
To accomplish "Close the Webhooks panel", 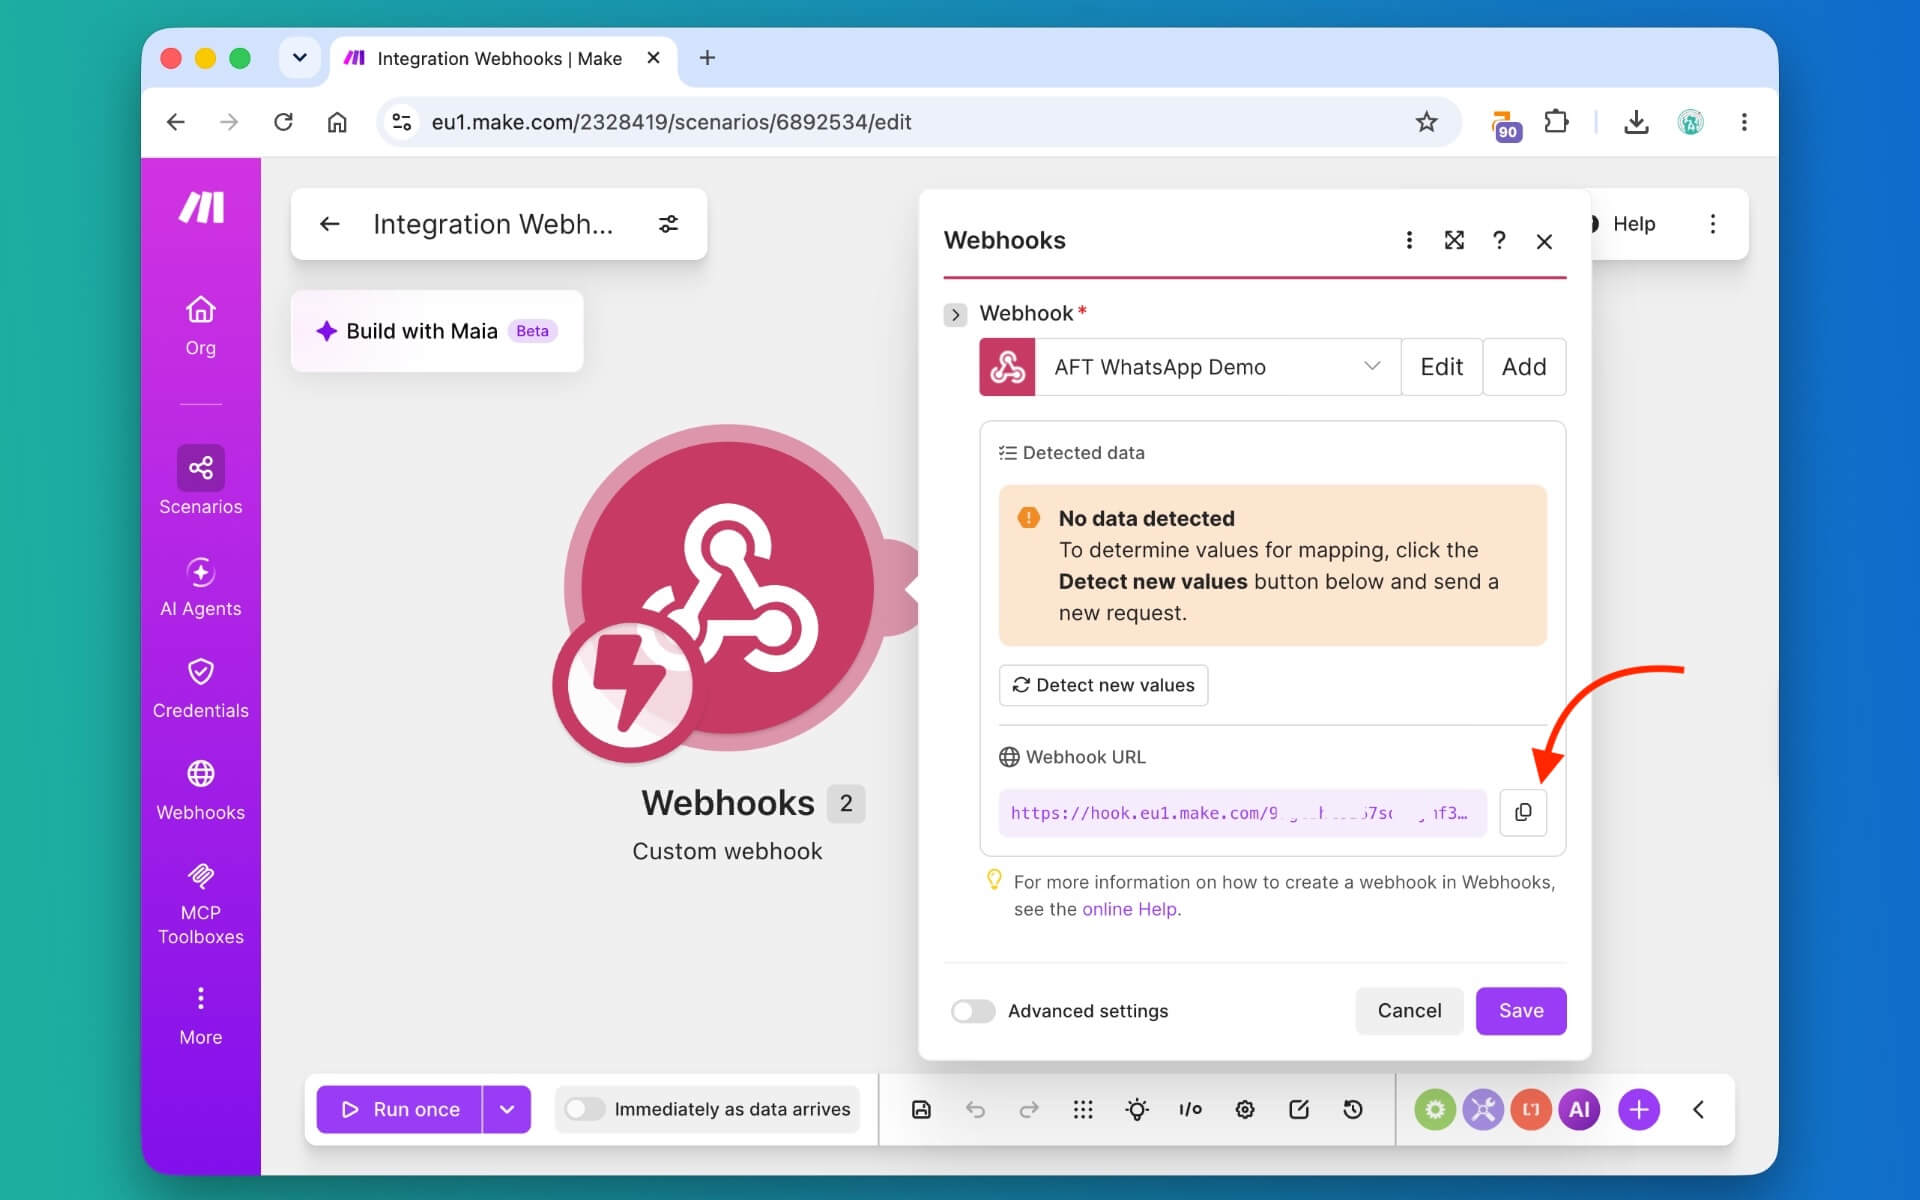I will tap(1544, 241).
